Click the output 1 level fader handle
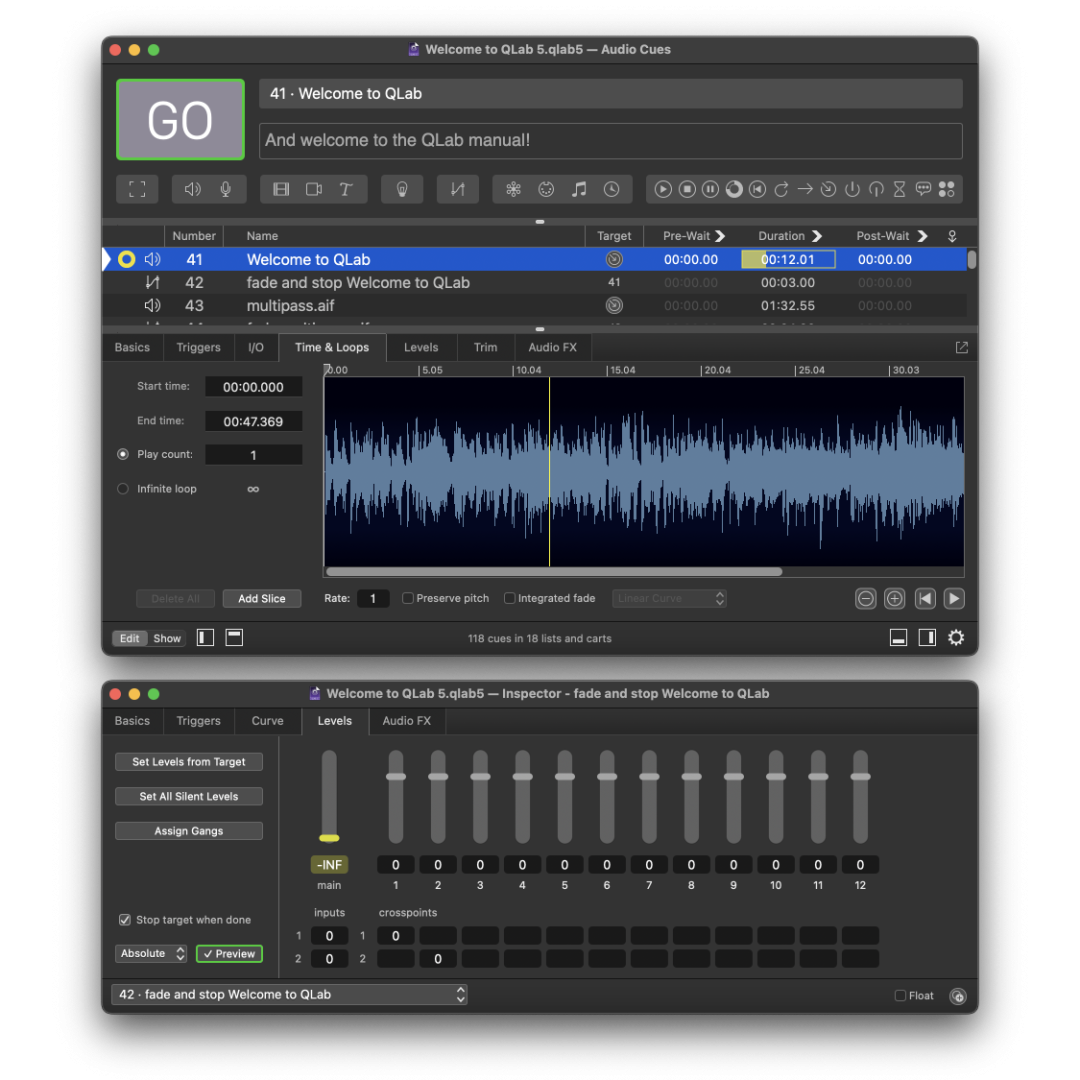 [x=395, y=777]
